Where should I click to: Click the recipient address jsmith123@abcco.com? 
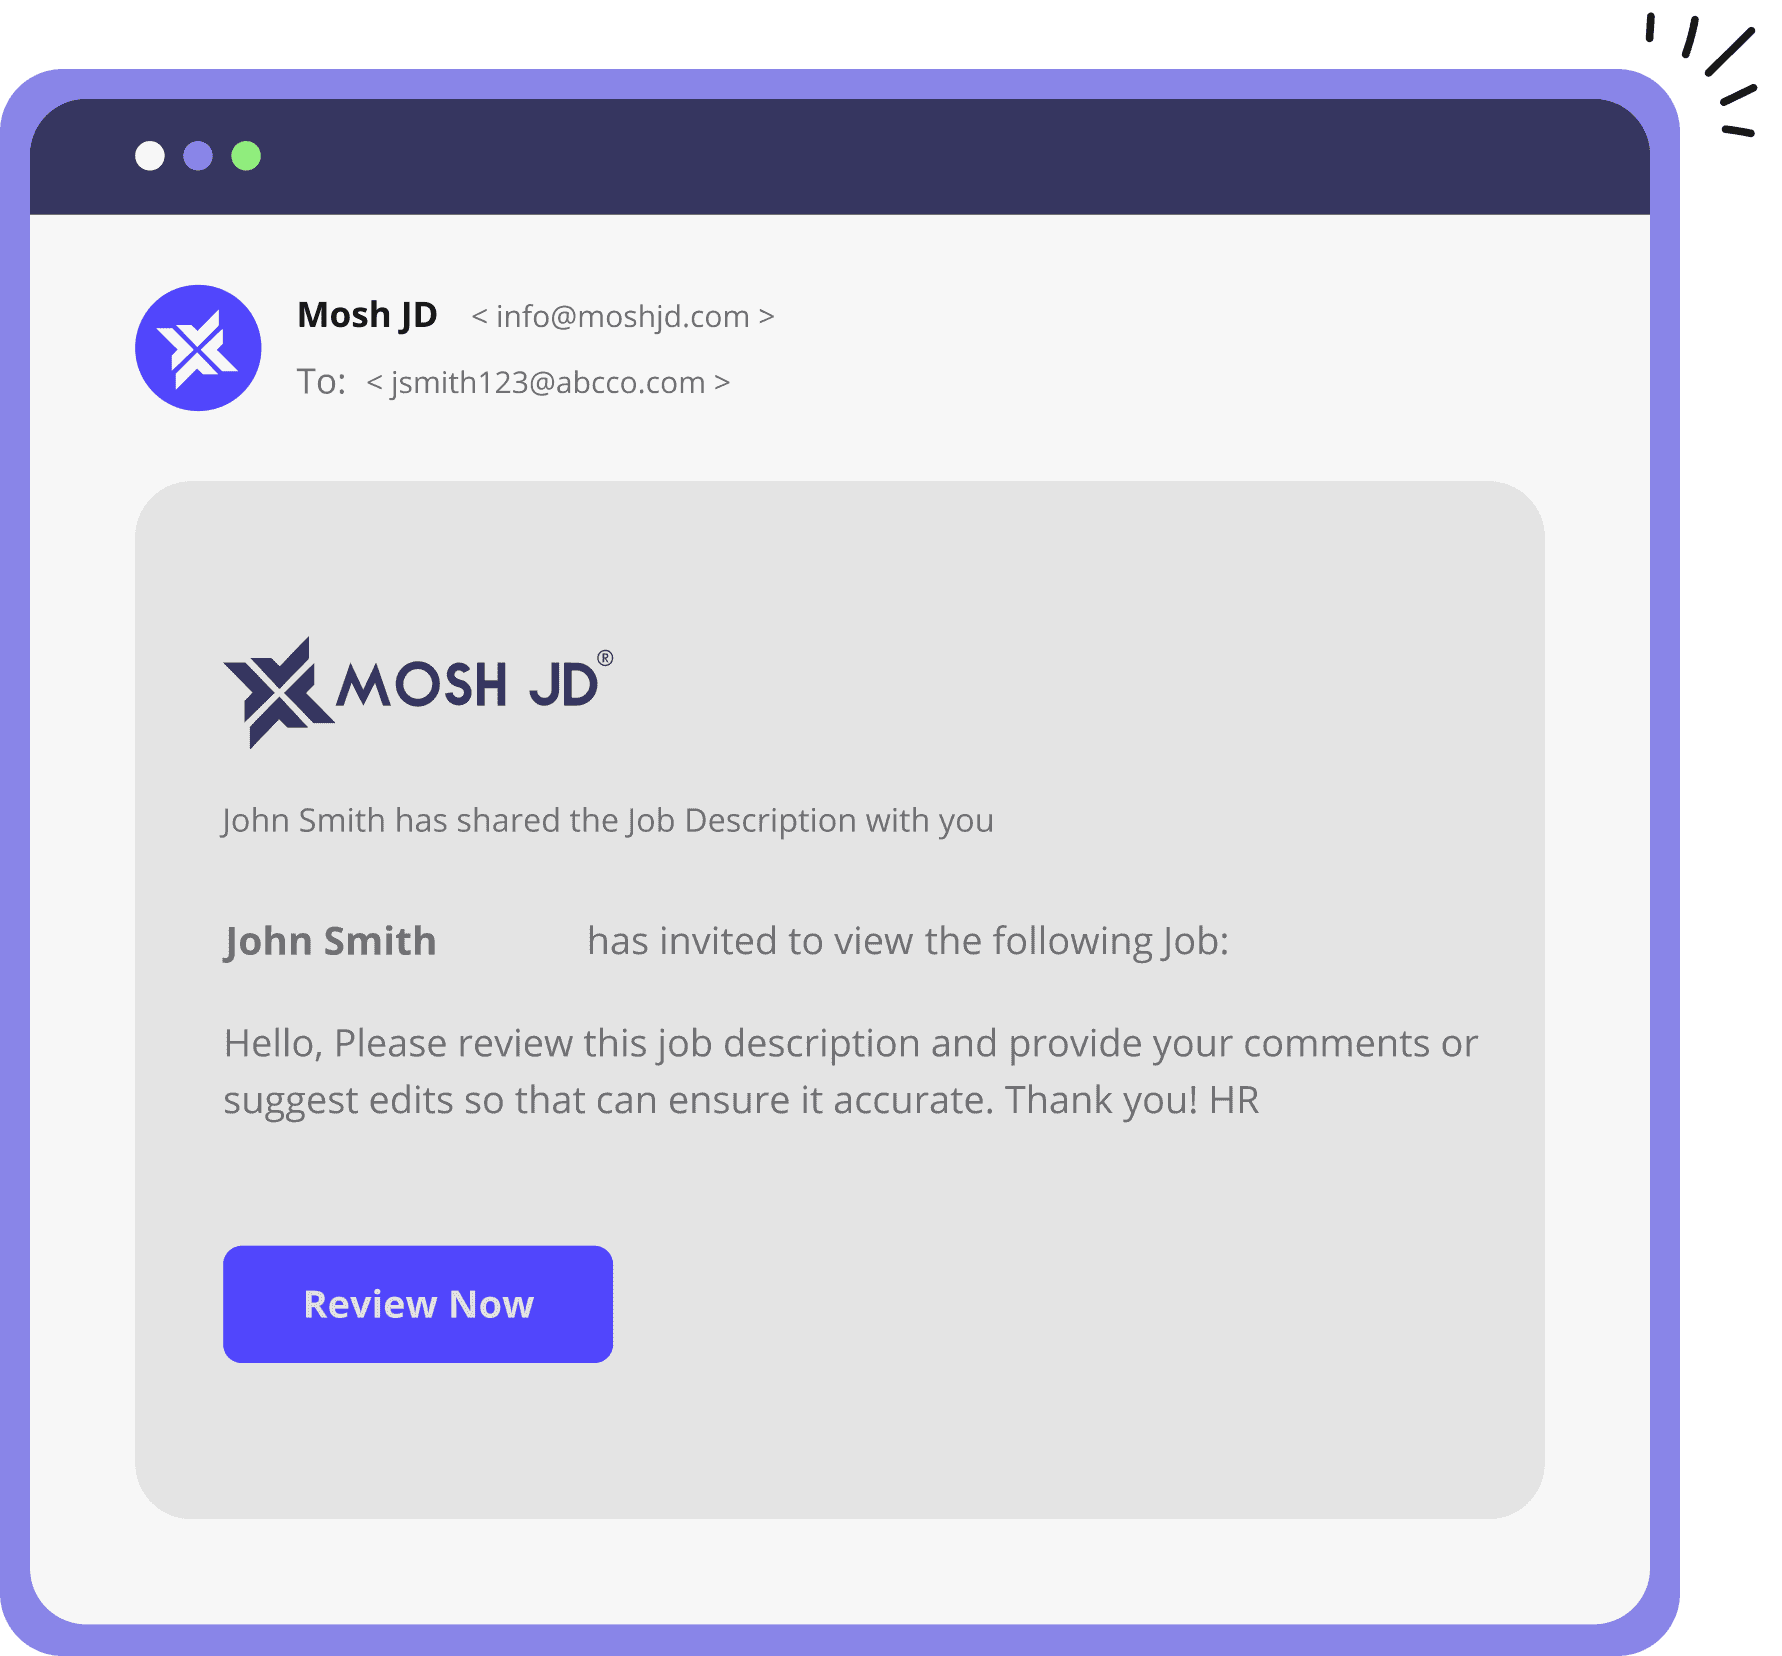pyautogui.click(x=548, y=383)
